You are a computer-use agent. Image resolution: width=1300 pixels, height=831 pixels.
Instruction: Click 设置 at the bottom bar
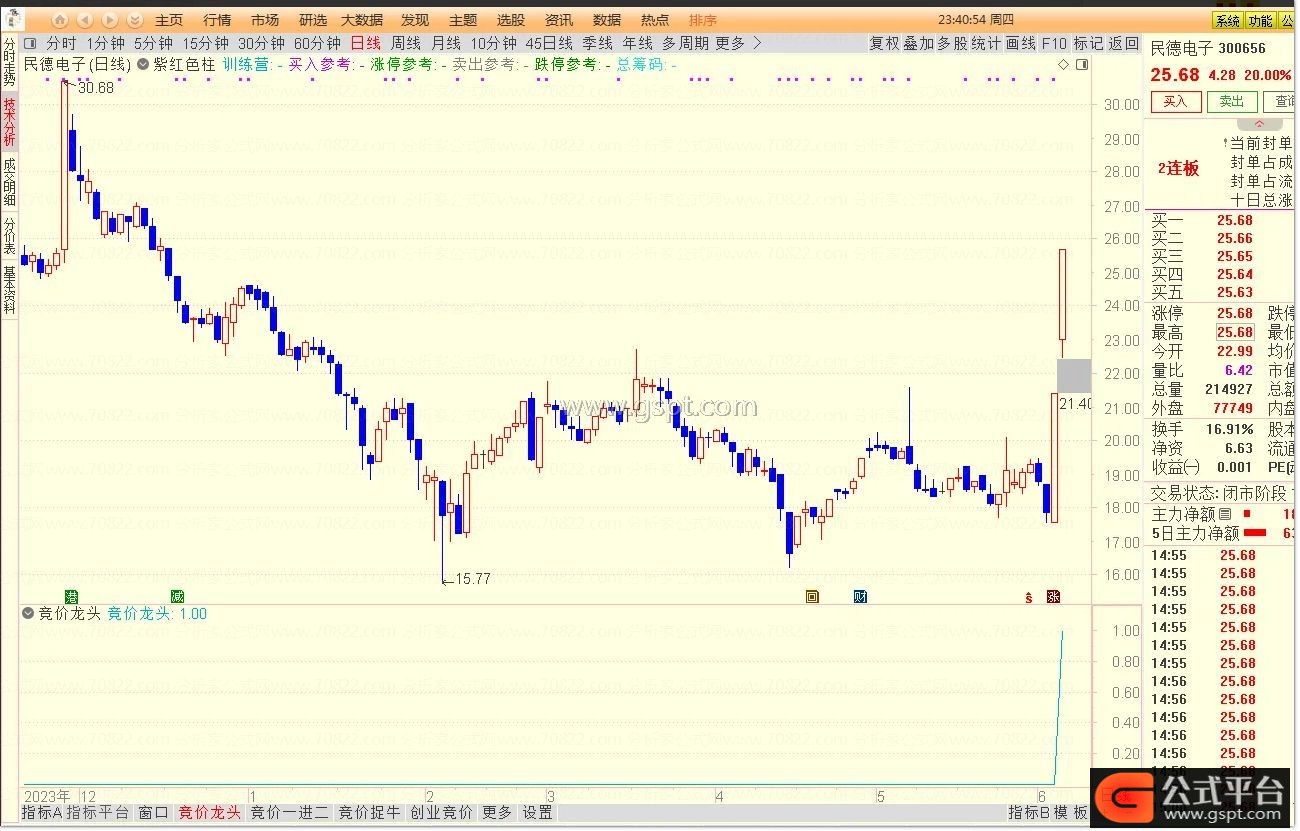point(537,812)
